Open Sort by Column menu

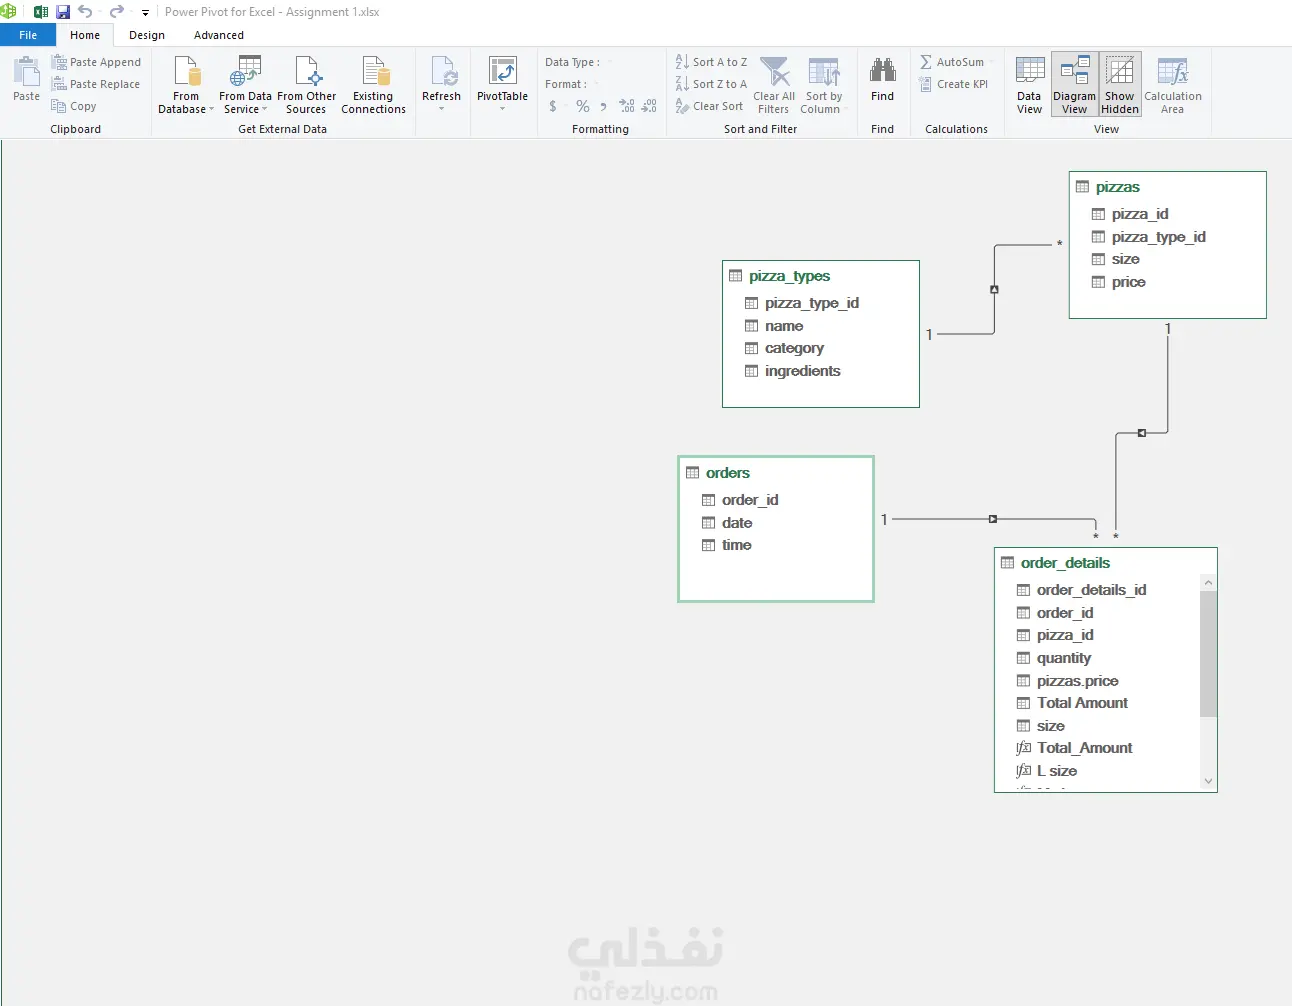(823, 85)
